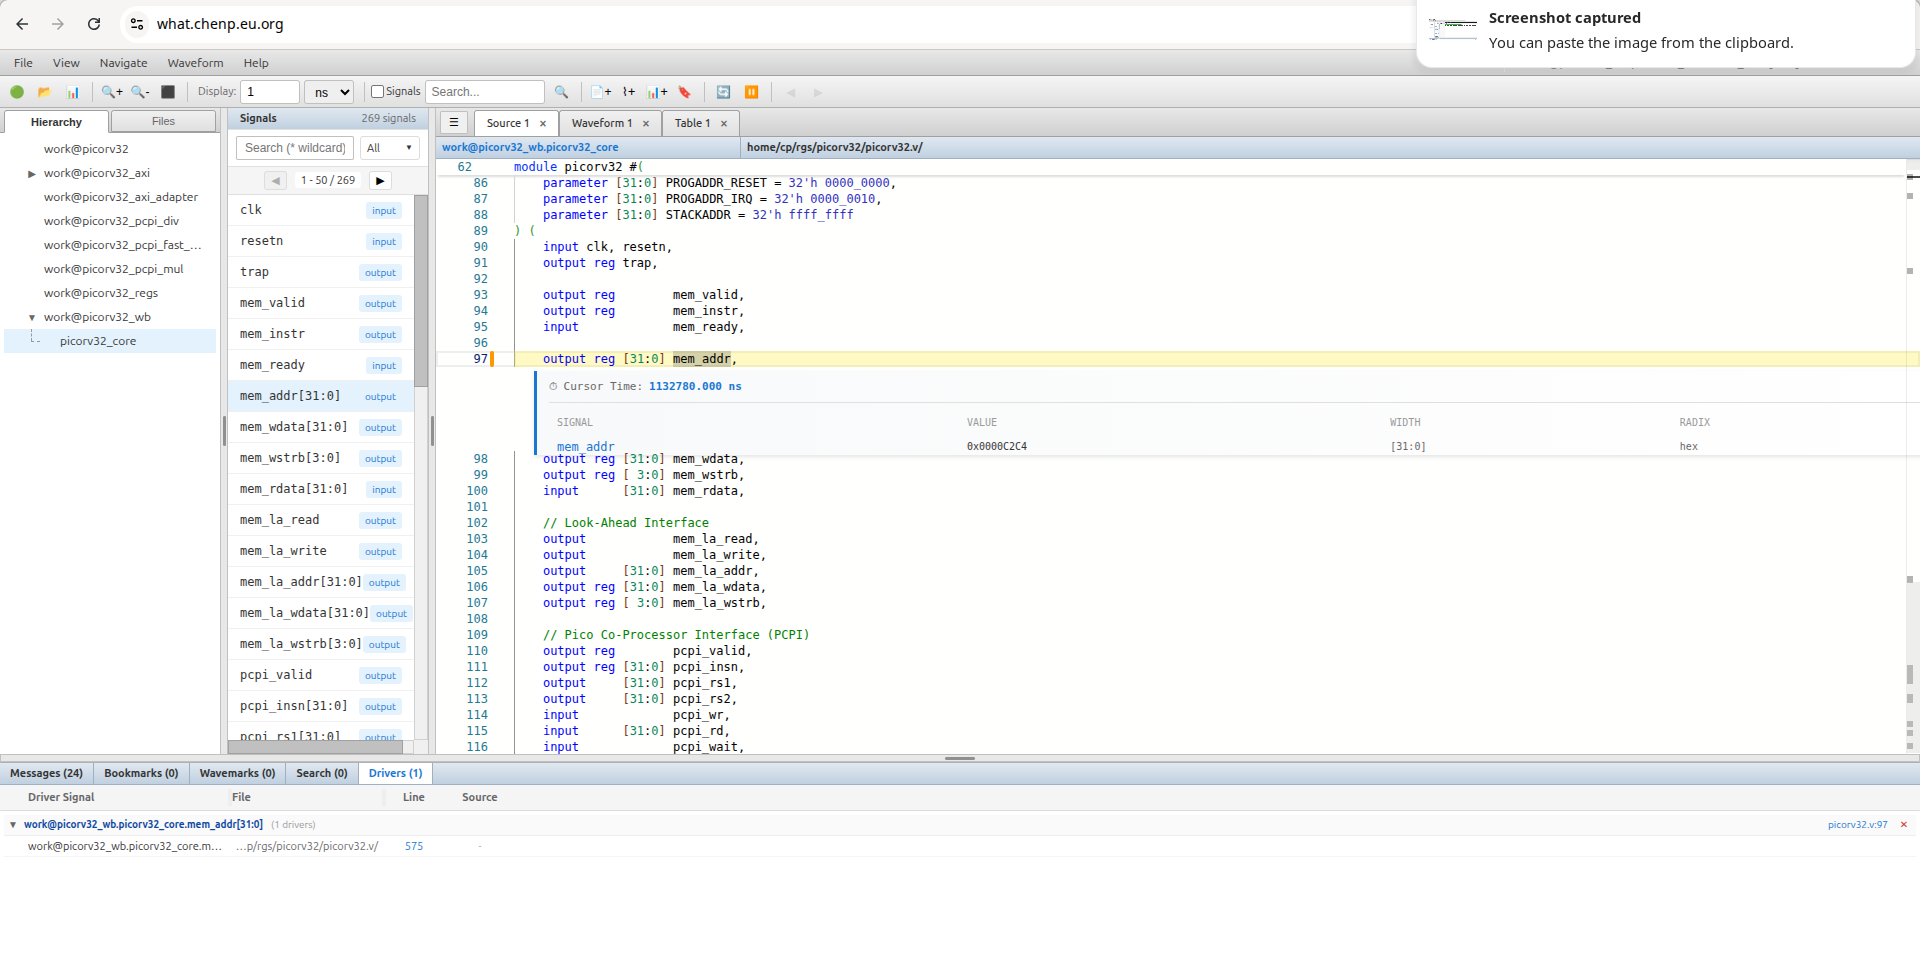Click the orange pause icon in toolbar
Viewport: 1920px width, 968px height.
(752, 92)
